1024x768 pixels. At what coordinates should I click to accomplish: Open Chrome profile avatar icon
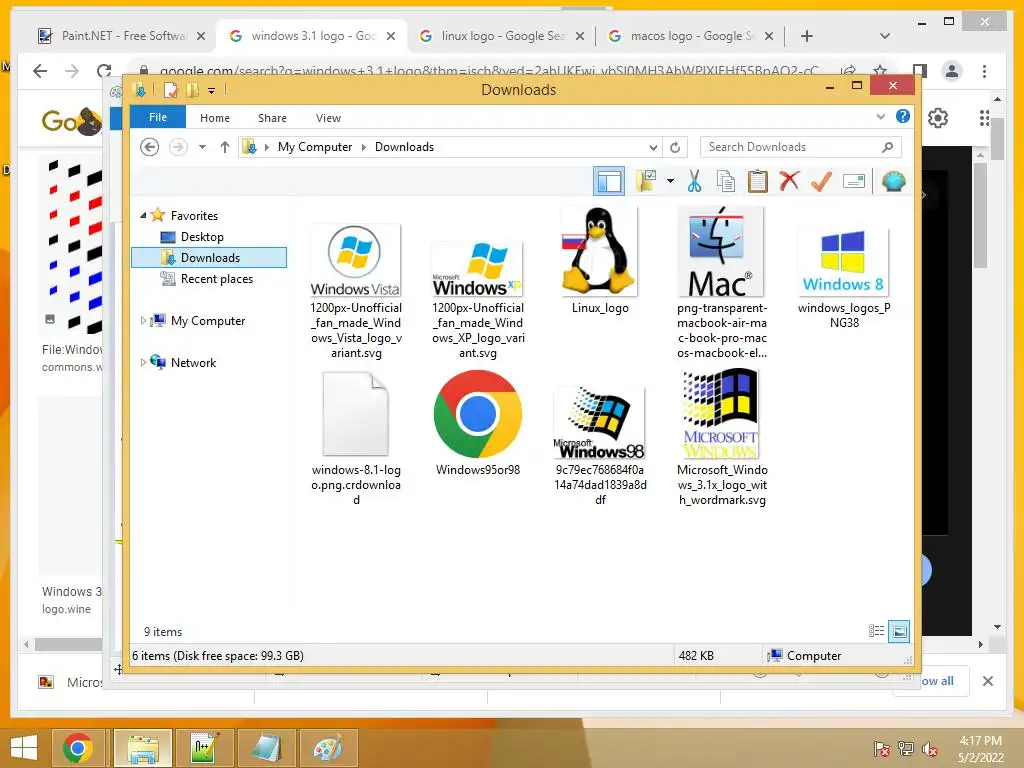click(x=952, y=71)
